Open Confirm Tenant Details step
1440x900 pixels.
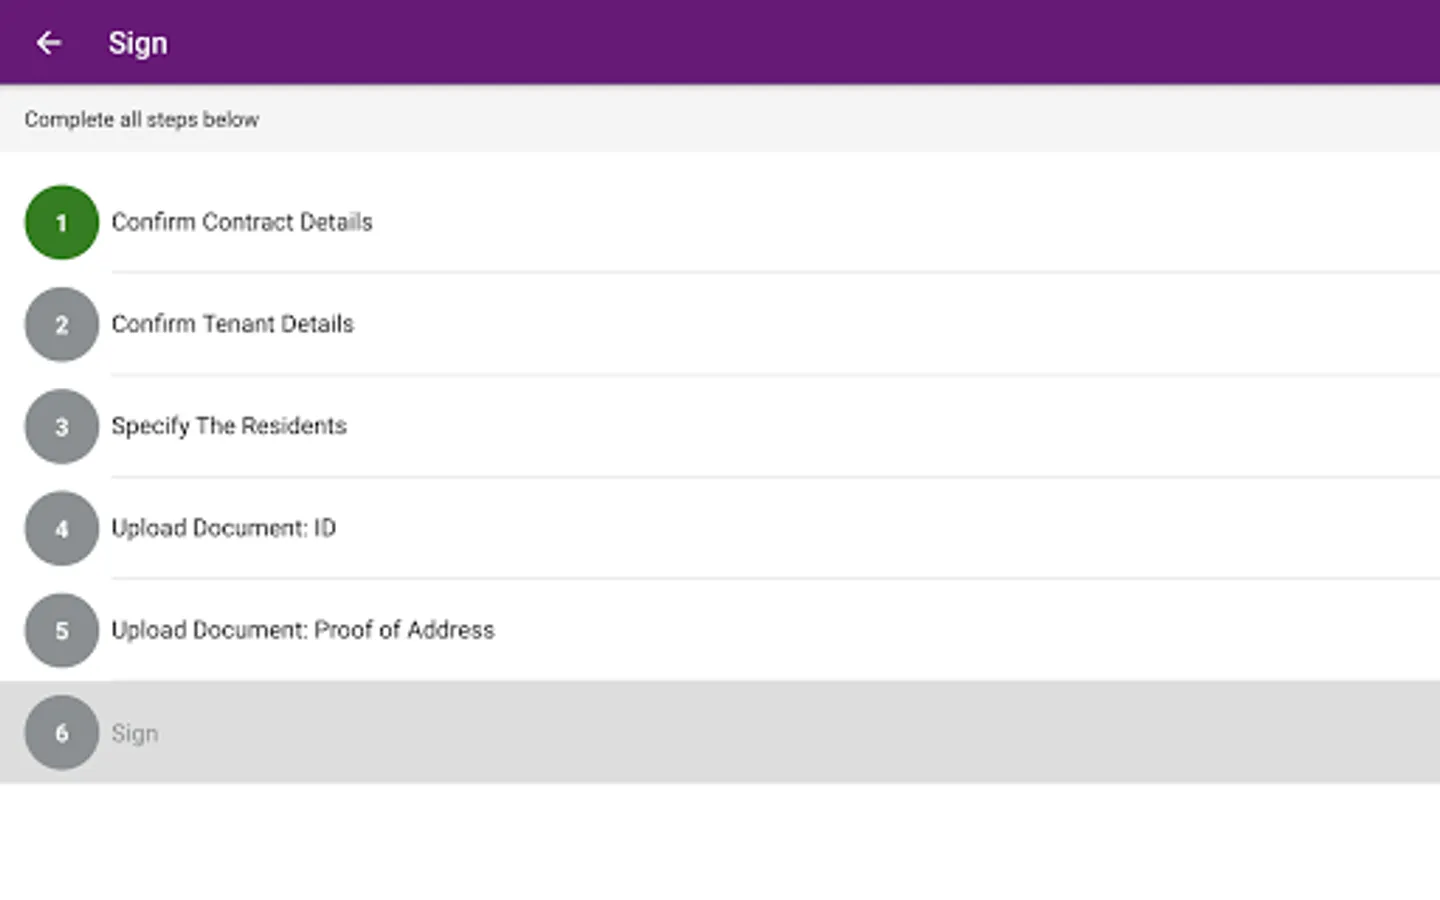click(232, 324)
